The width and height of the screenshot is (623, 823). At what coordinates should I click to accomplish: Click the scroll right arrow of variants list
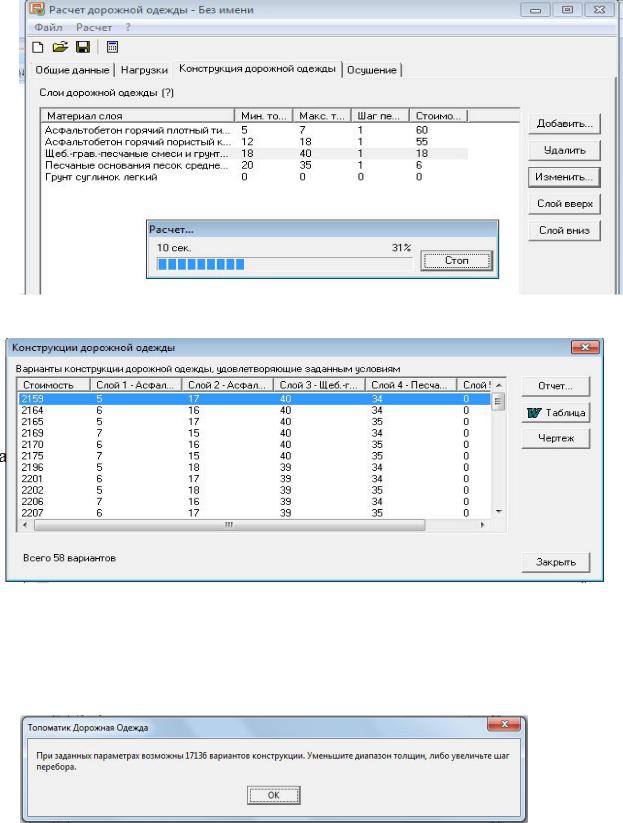pyautogui.click(x=482, y=525)
